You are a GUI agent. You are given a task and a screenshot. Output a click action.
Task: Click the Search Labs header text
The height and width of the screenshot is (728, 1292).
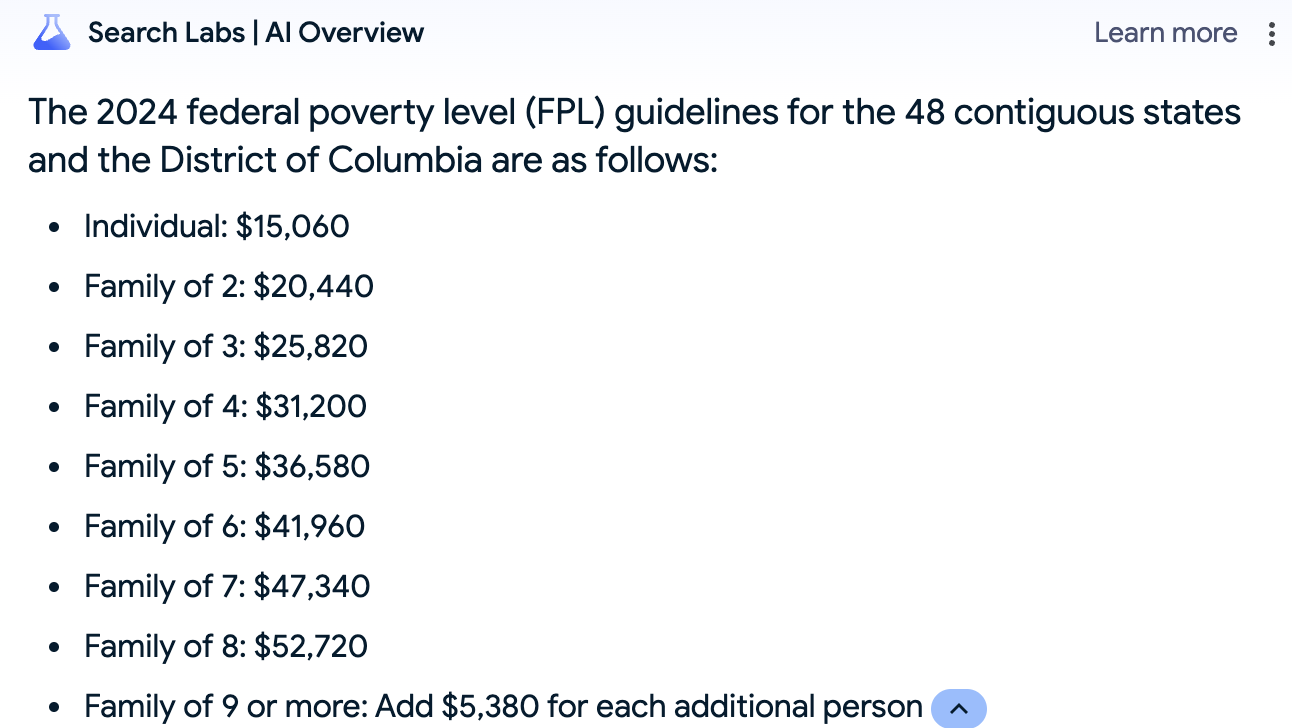tap(166, 33)
